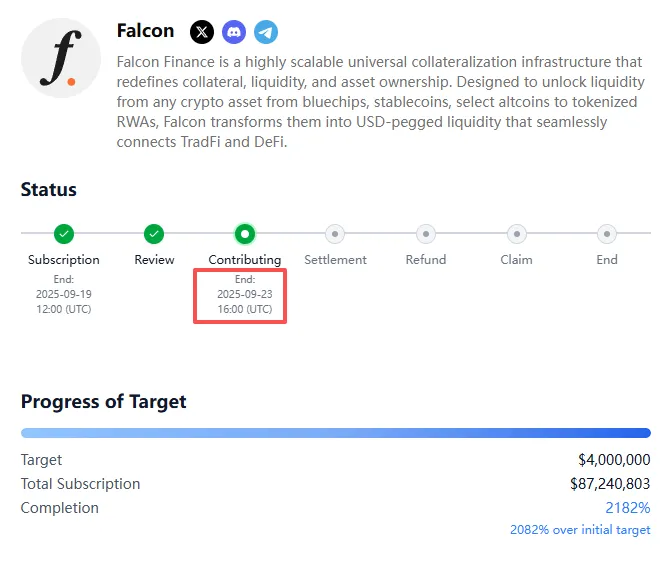
Task: Open Falcon's X (Twitter) profile icon
Action: point(202,32)
